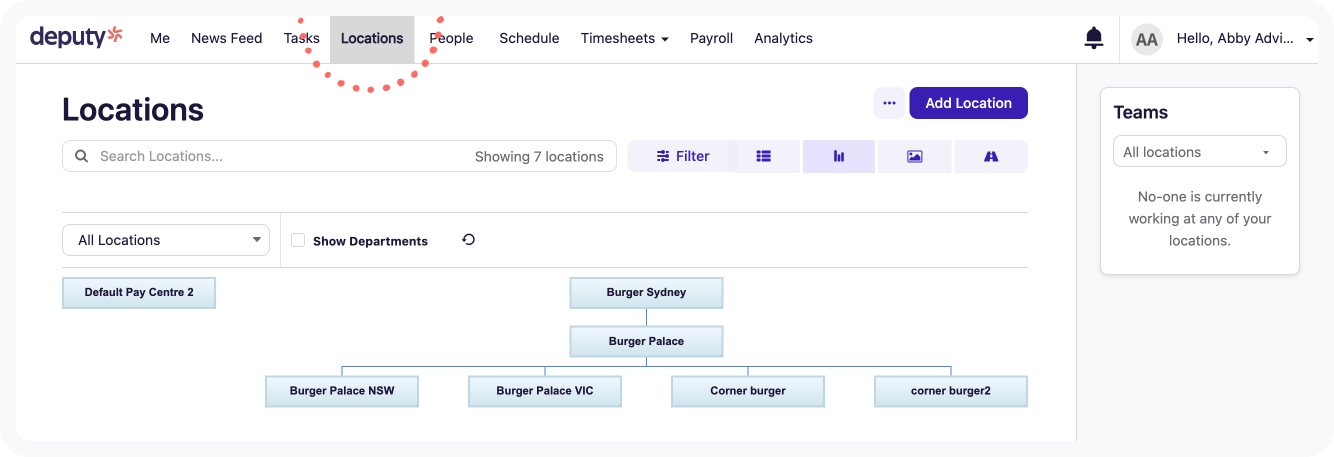Switch to map road view icon
Screen dimensions: 1334x457
point(991,156)
